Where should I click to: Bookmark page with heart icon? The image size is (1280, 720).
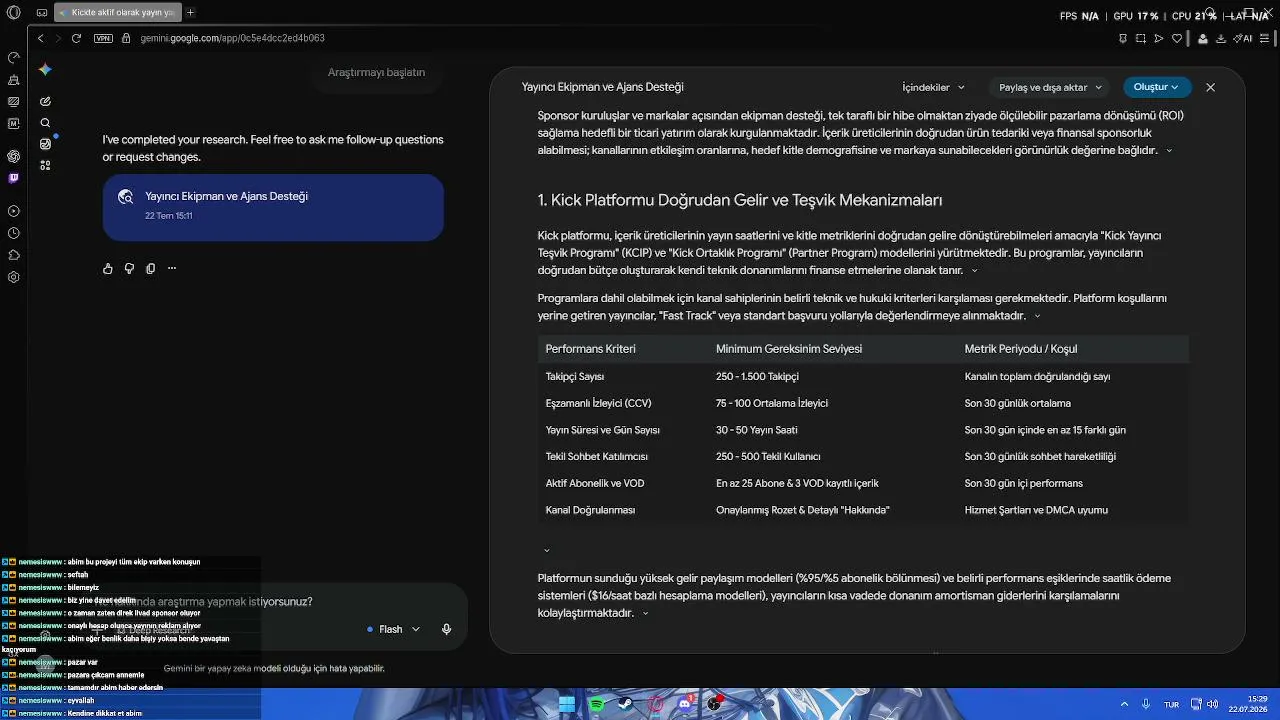[1177, 38]
